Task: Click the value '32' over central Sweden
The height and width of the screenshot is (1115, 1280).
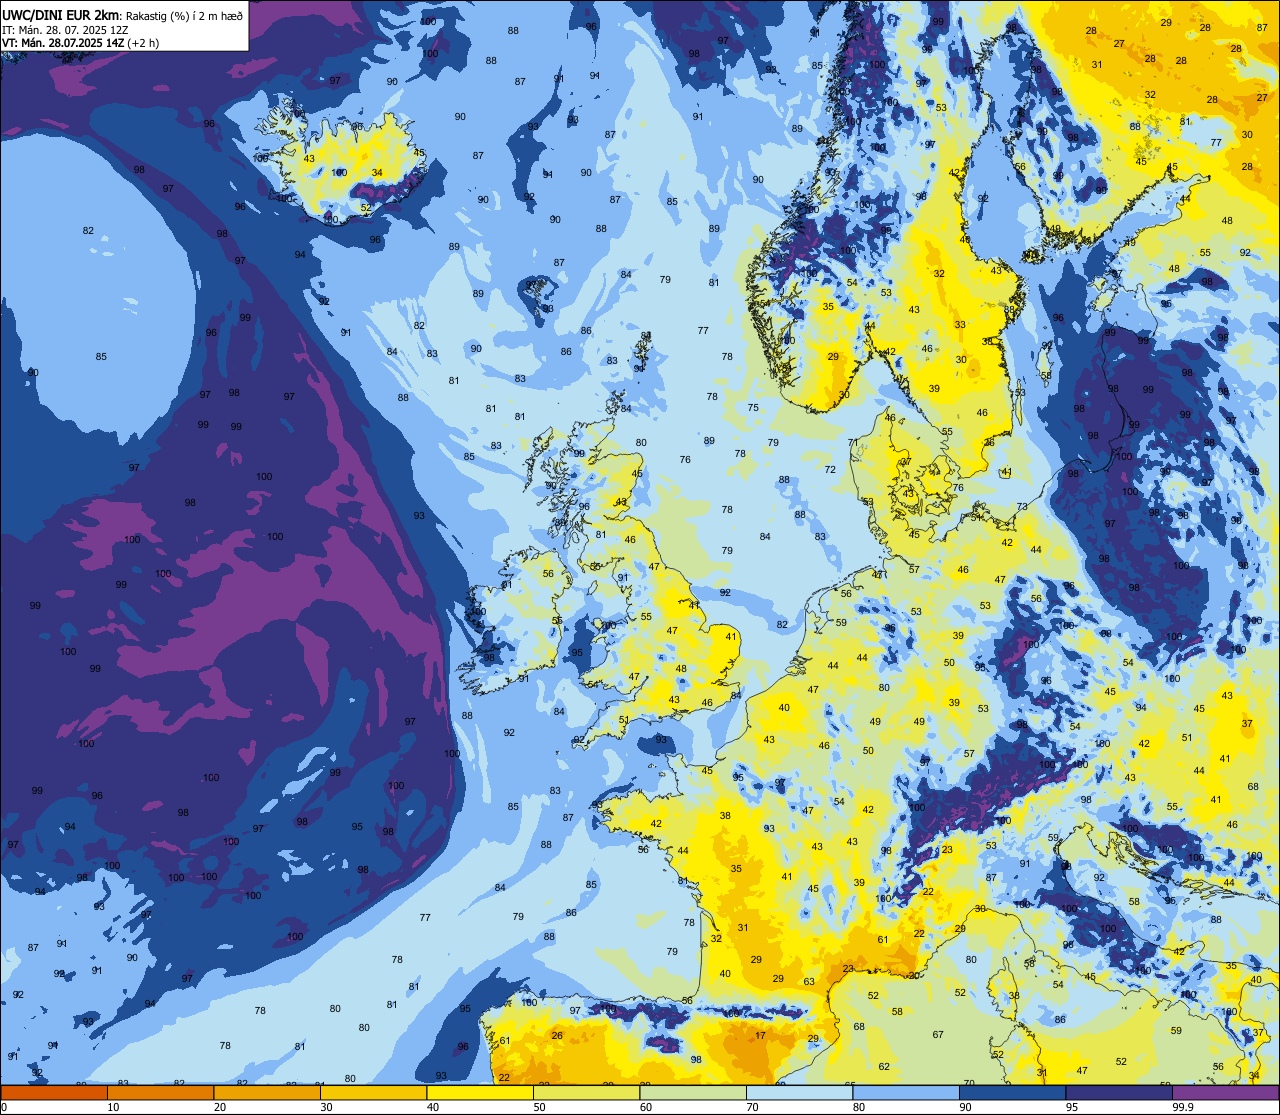Action: click(x=939, y=274)
